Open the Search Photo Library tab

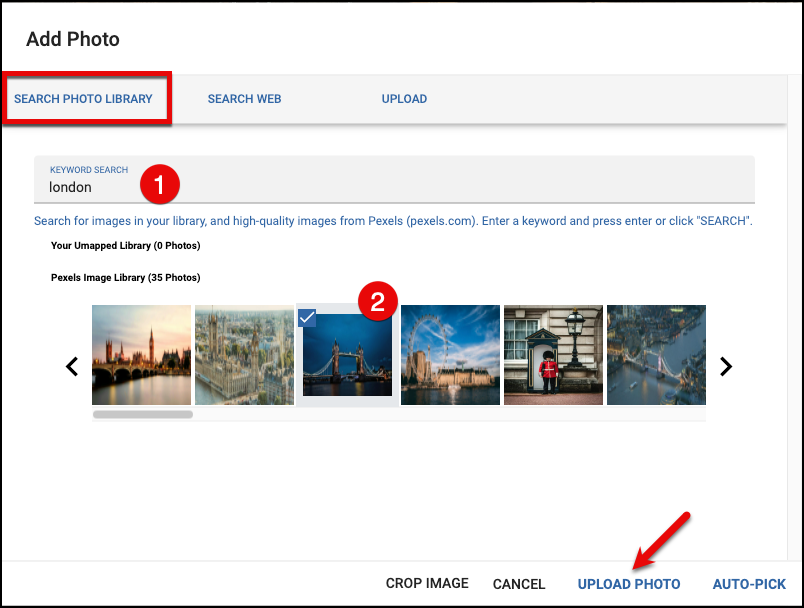click(83, 98)
